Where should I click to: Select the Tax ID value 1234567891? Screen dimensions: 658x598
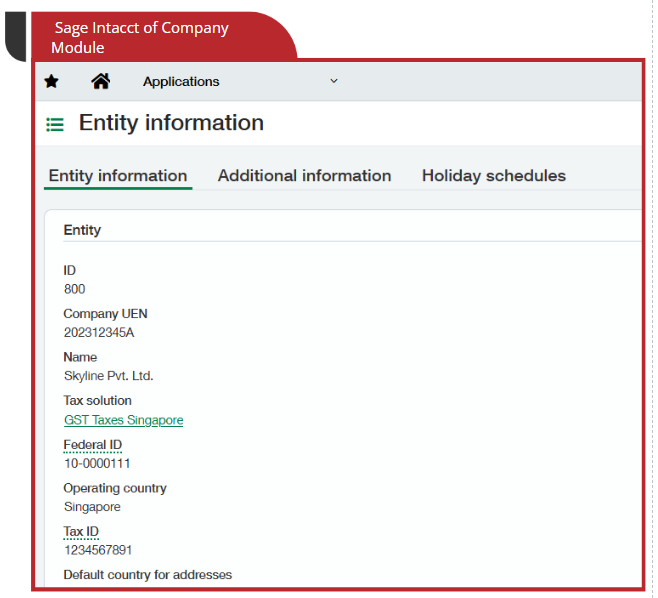pos(98,550)
